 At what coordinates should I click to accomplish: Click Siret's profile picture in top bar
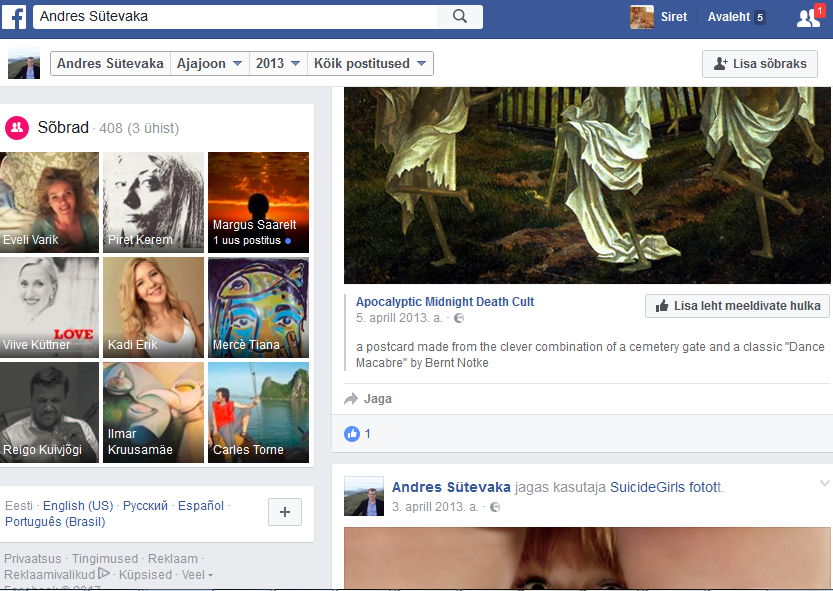click(x=641, y=17)
